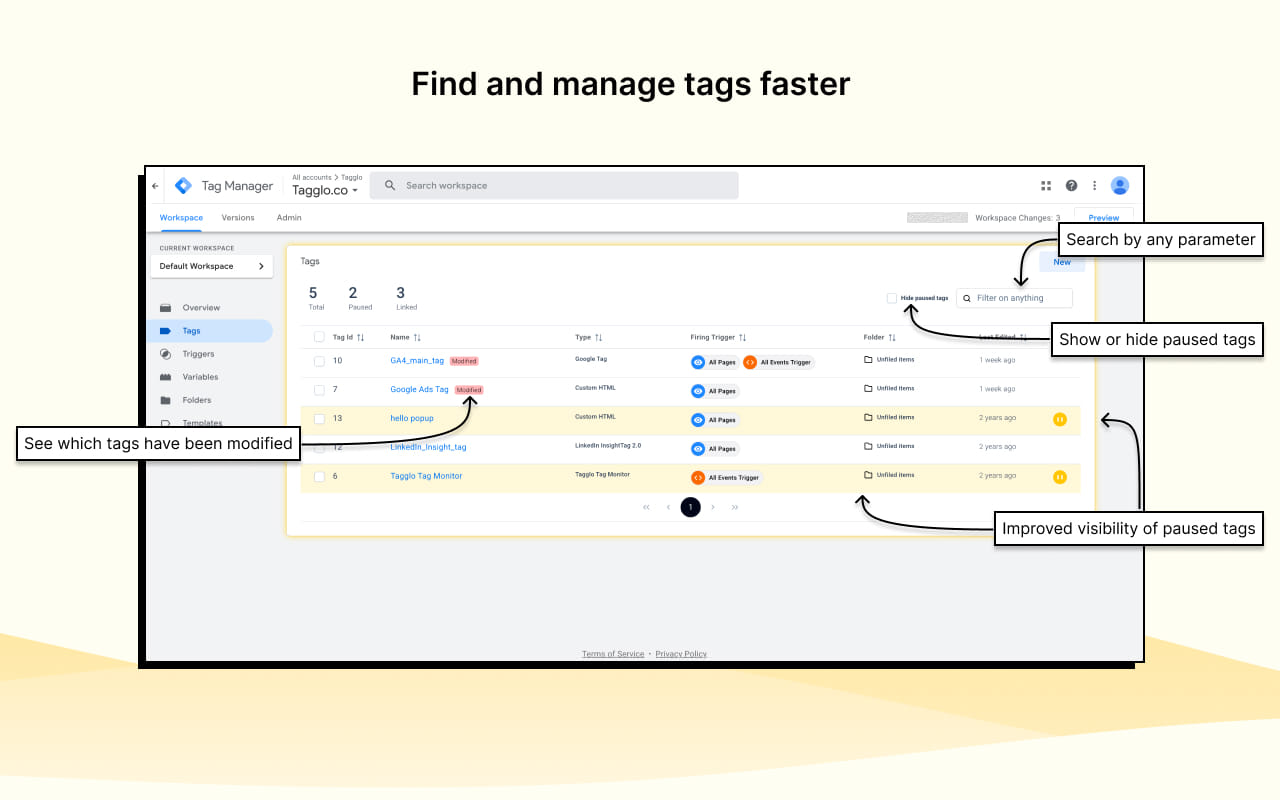This screenshot has height=800, width=1280.
Task: Switch to the Versions tab
Action: (238, 217)
